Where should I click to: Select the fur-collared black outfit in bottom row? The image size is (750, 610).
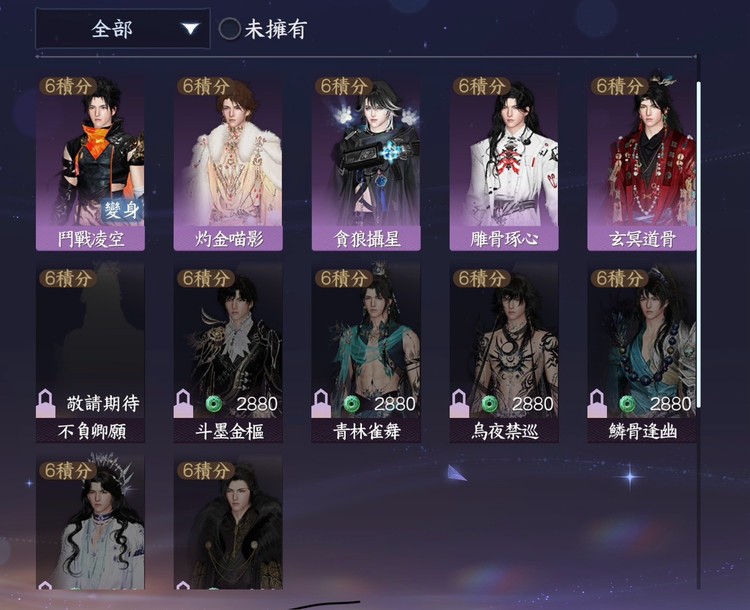point(228,522)
